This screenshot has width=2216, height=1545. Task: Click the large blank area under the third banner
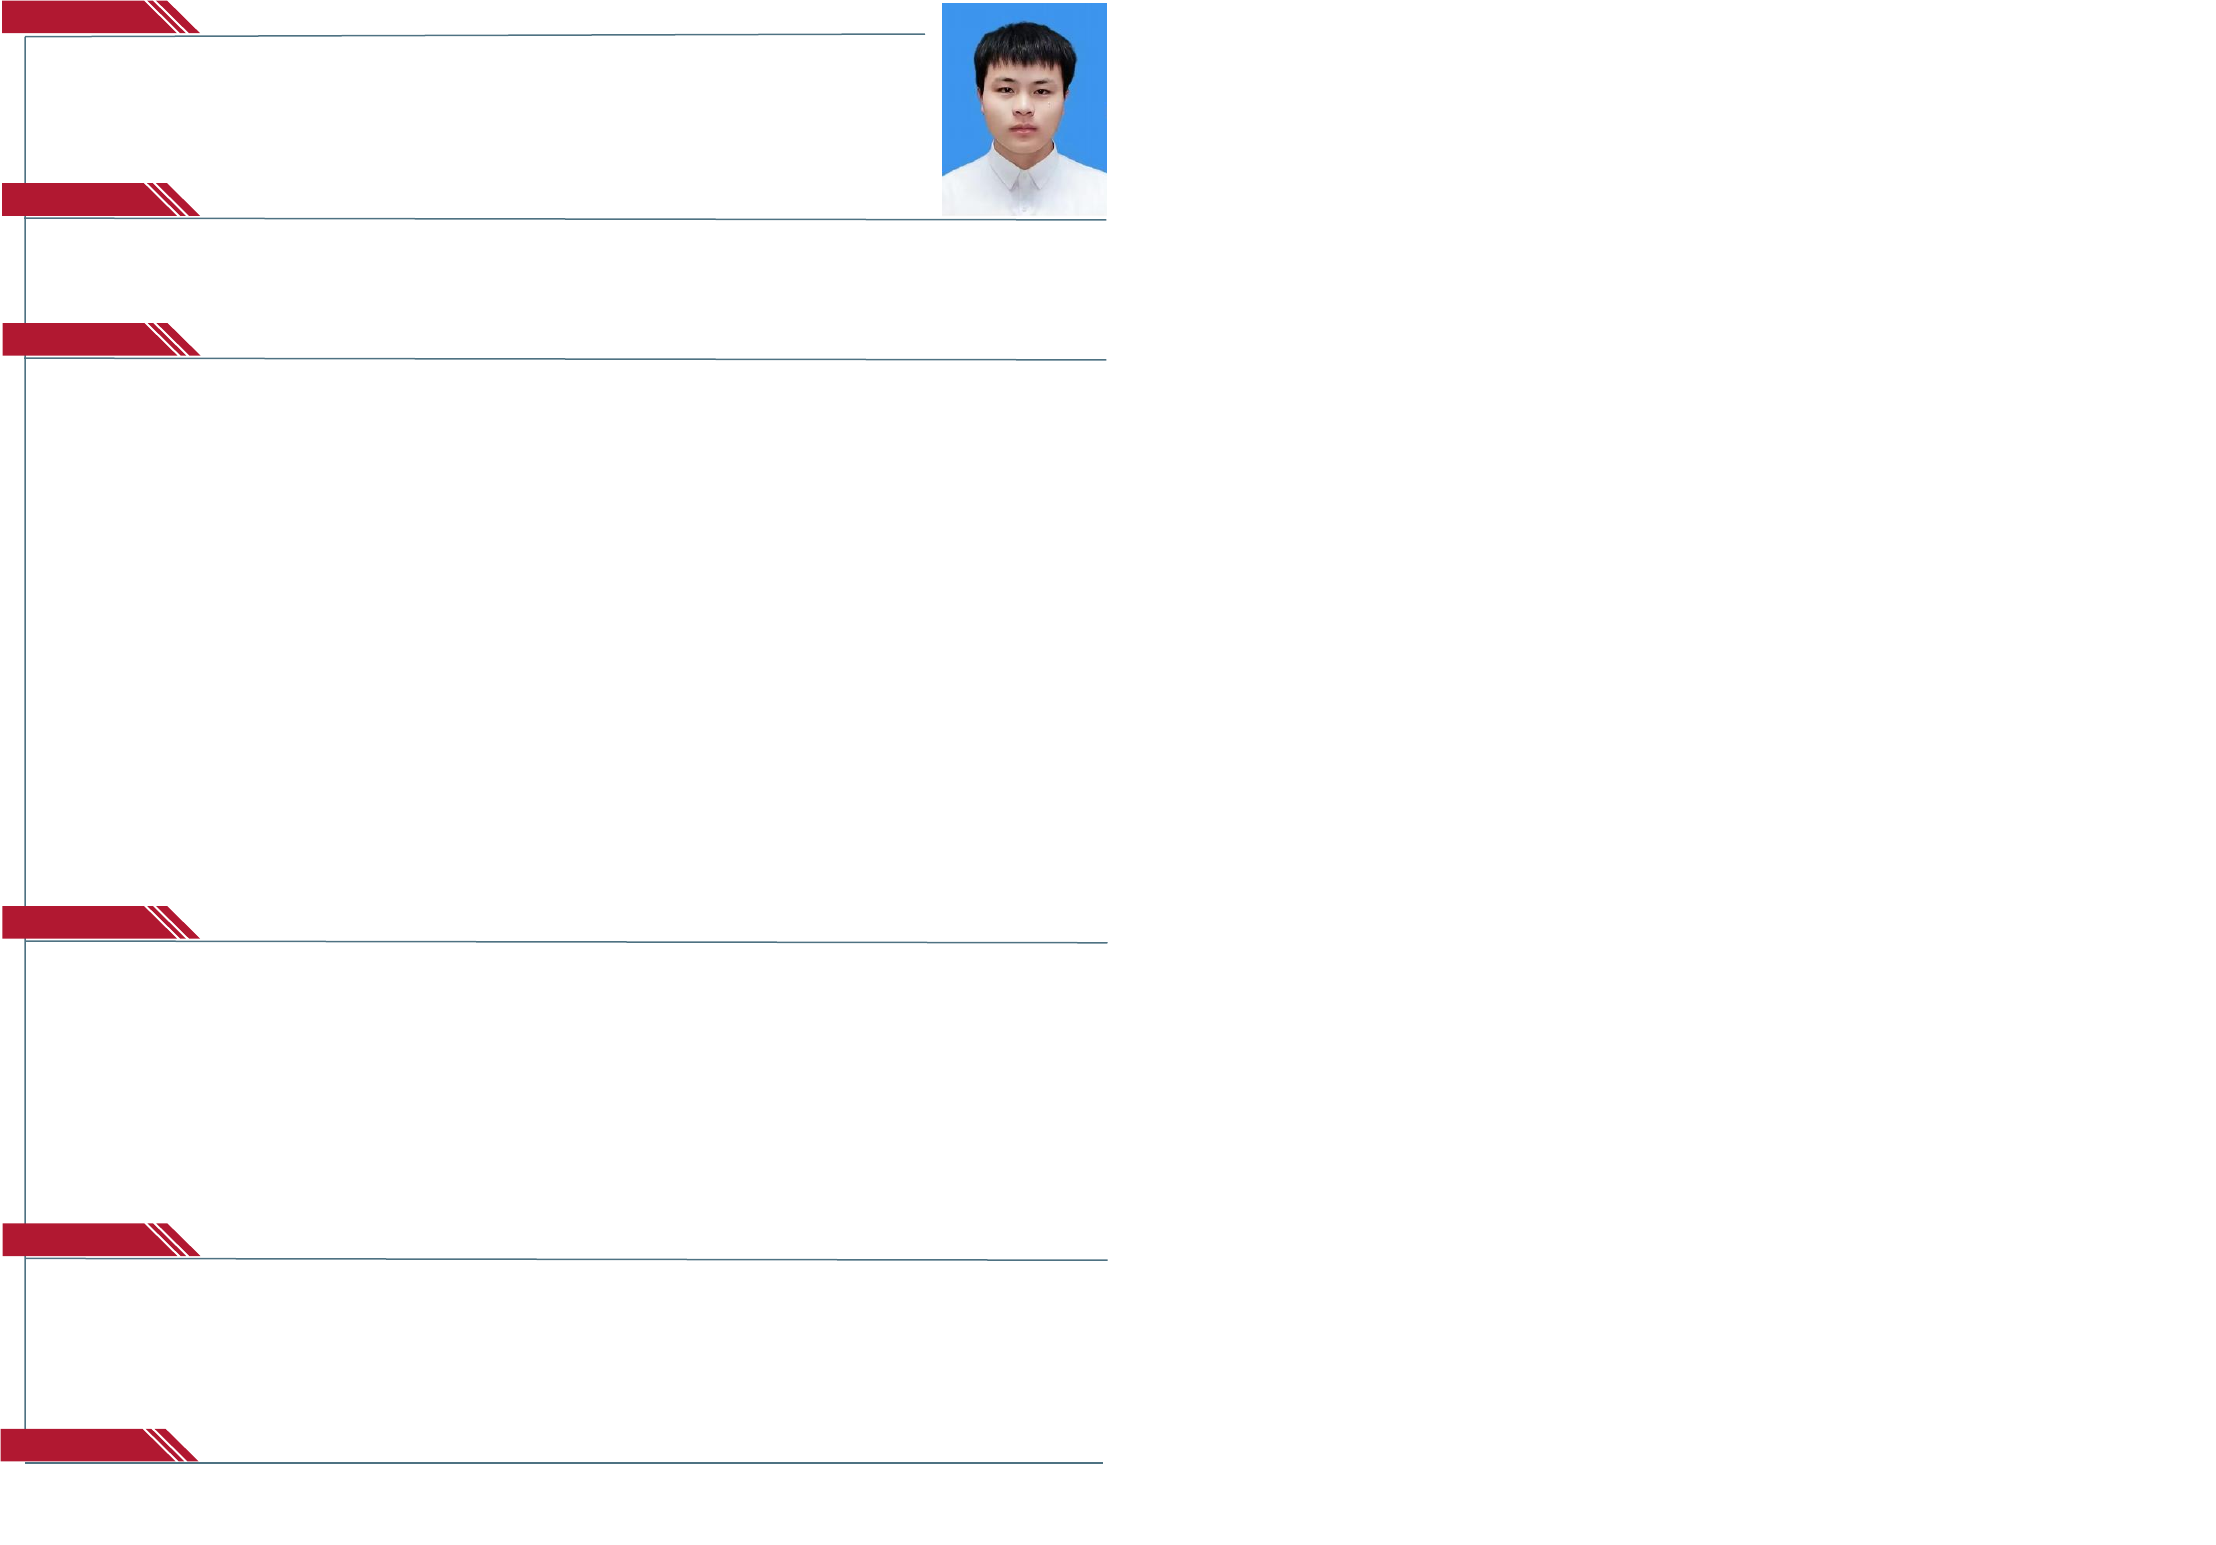coord(560,630)
